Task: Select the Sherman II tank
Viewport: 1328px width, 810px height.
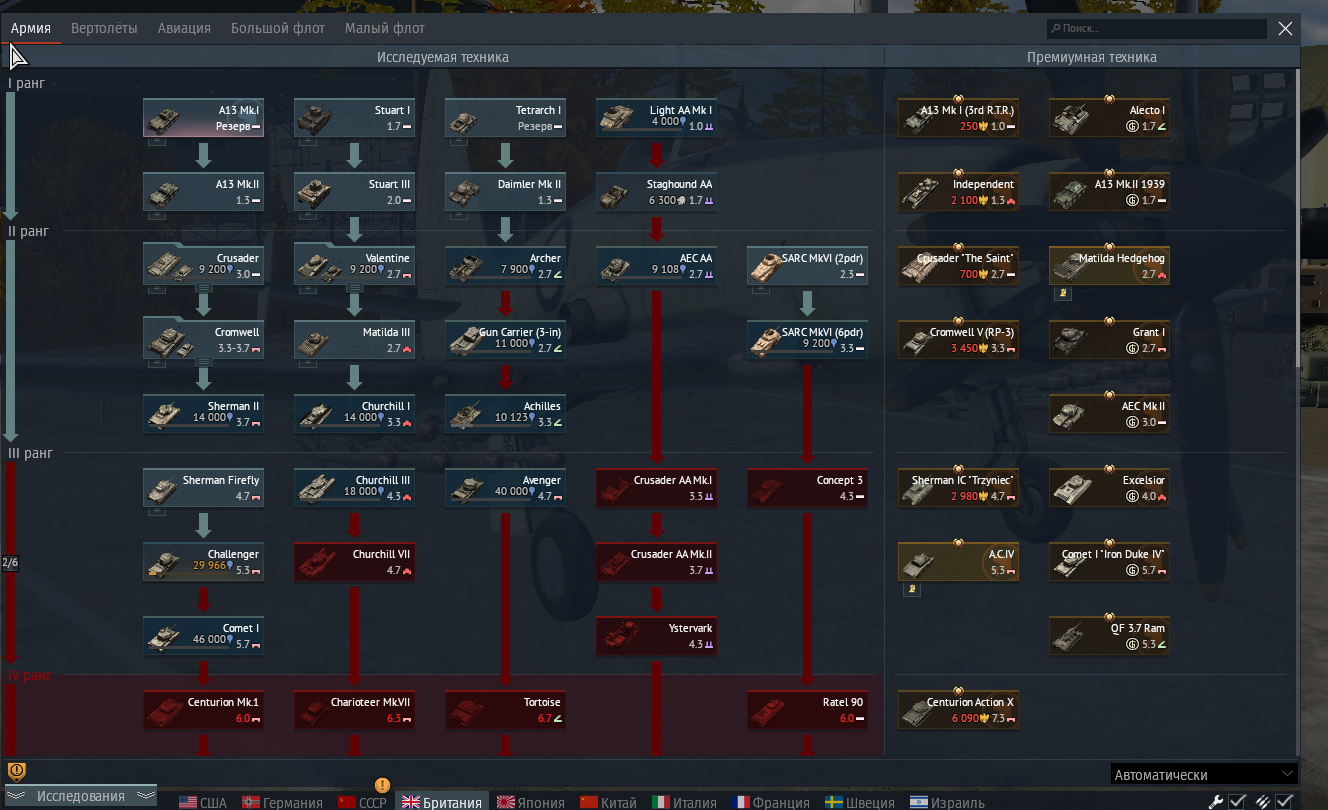Action: [x=203, y=414]
